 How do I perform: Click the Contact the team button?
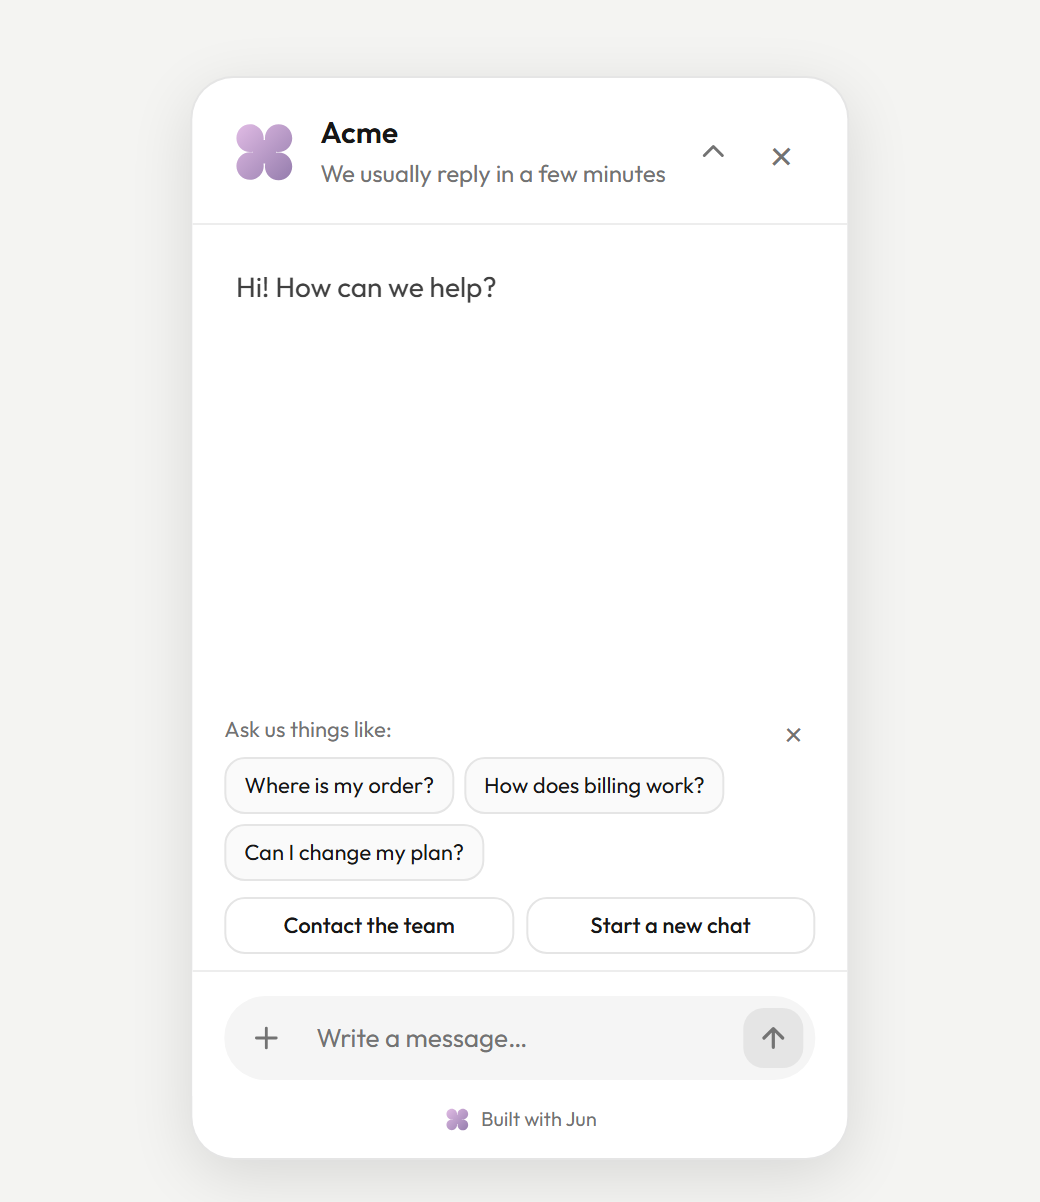tap(369, 926)
